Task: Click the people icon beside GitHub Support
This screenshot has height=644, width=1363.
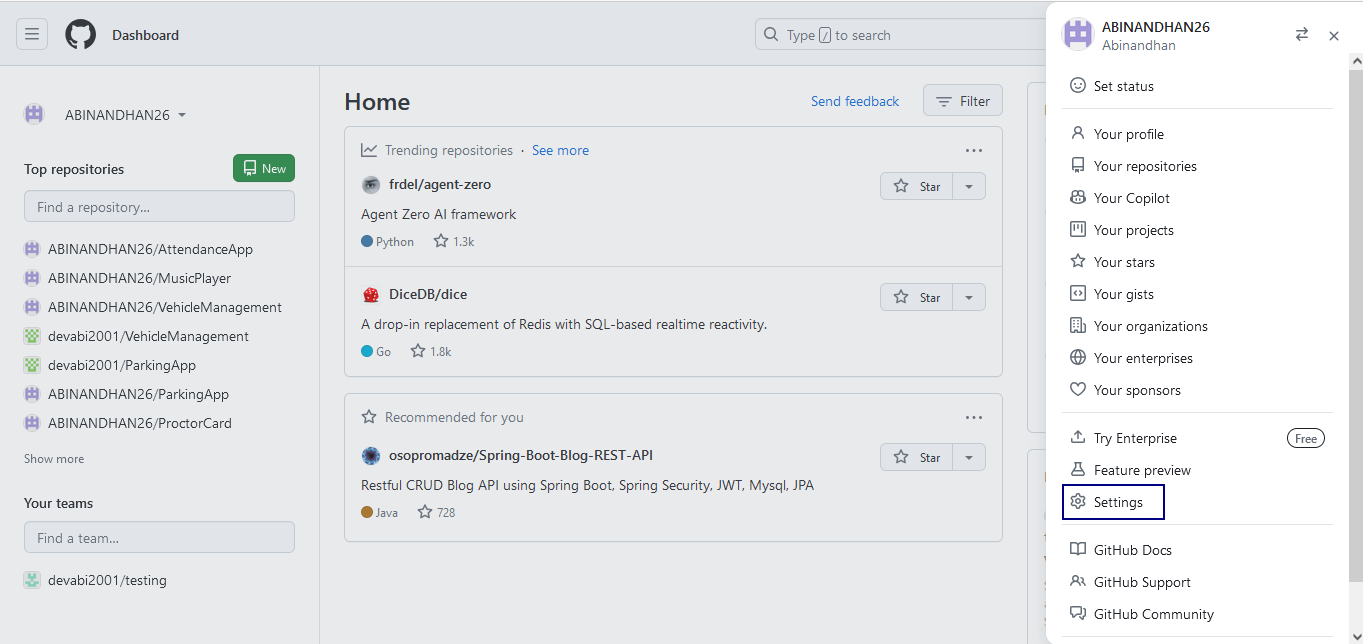Action: click(1078, 581)
